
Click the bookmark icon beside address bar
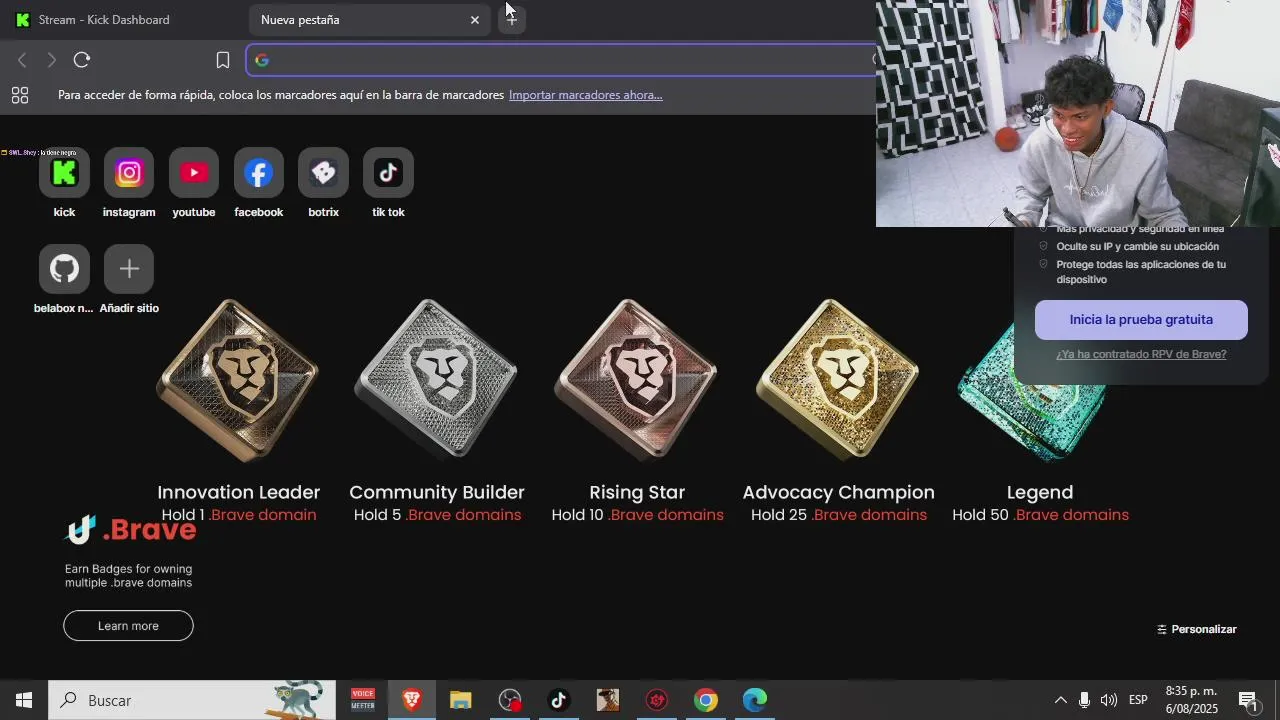pos(223,60)
